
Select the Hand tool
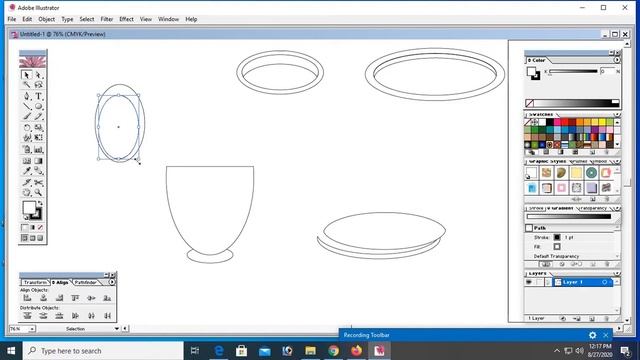[27, 192]
